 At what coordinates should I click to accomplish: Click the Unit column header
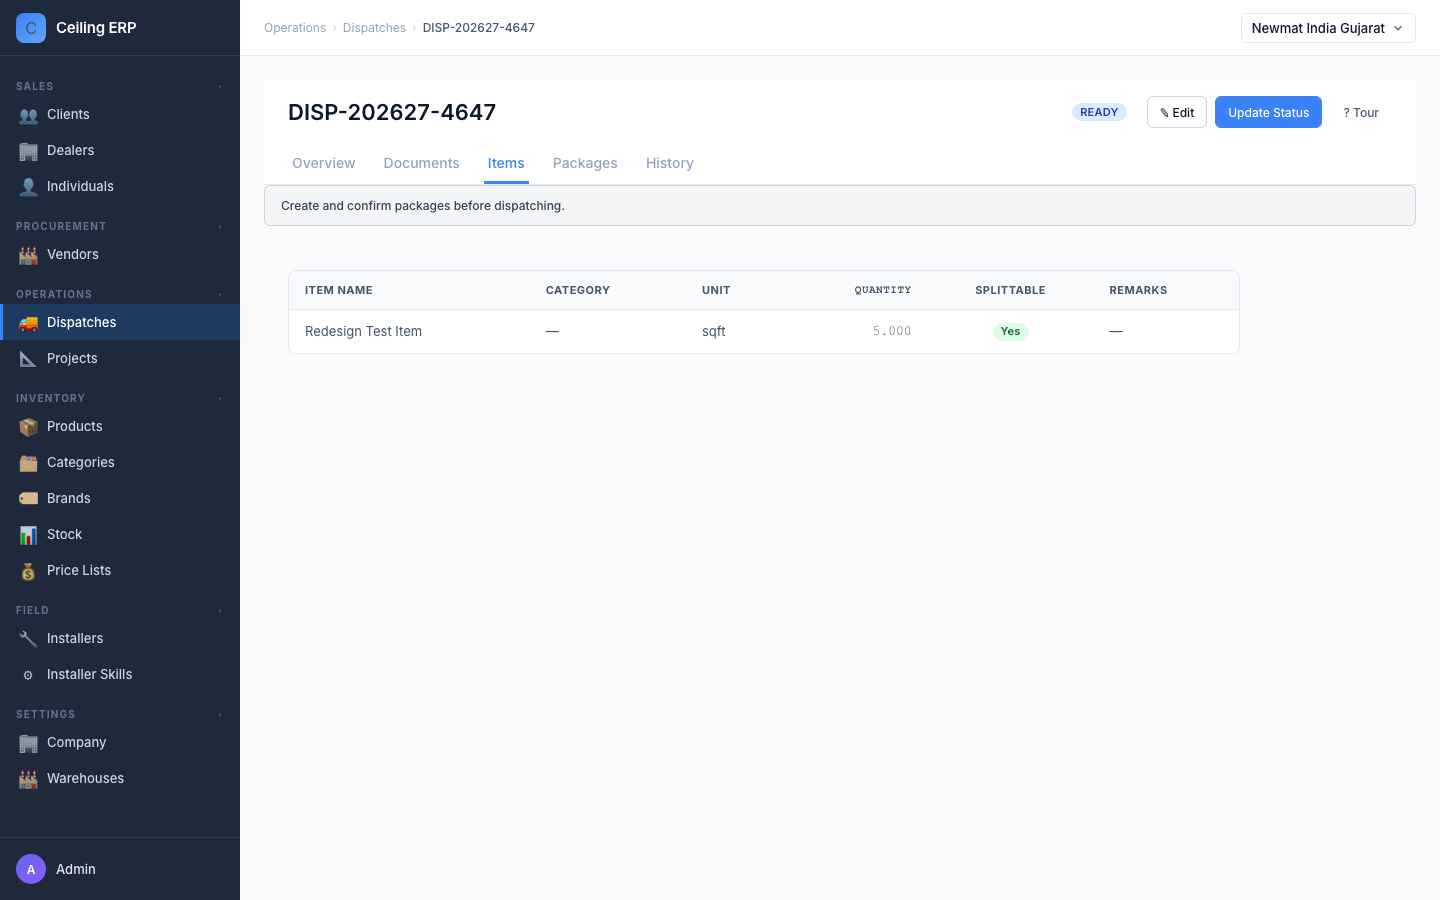pos(716,290)
